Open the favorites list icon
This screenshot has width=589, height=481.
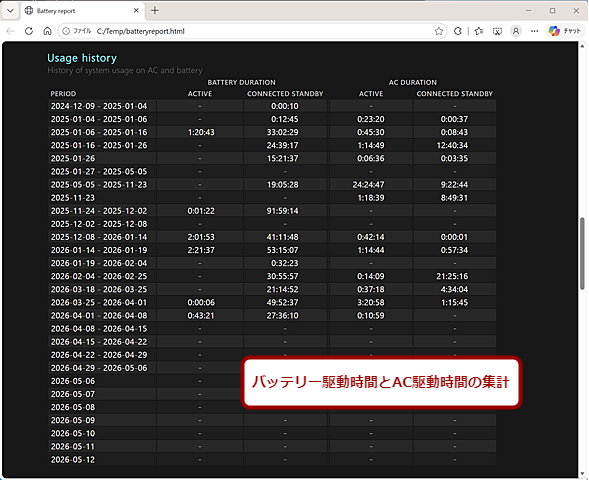pos(479,31)
